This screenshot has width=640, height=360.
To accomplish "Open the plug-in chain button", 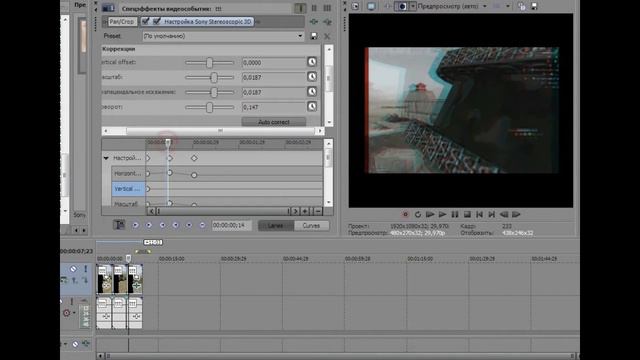I will pos(313,22).
